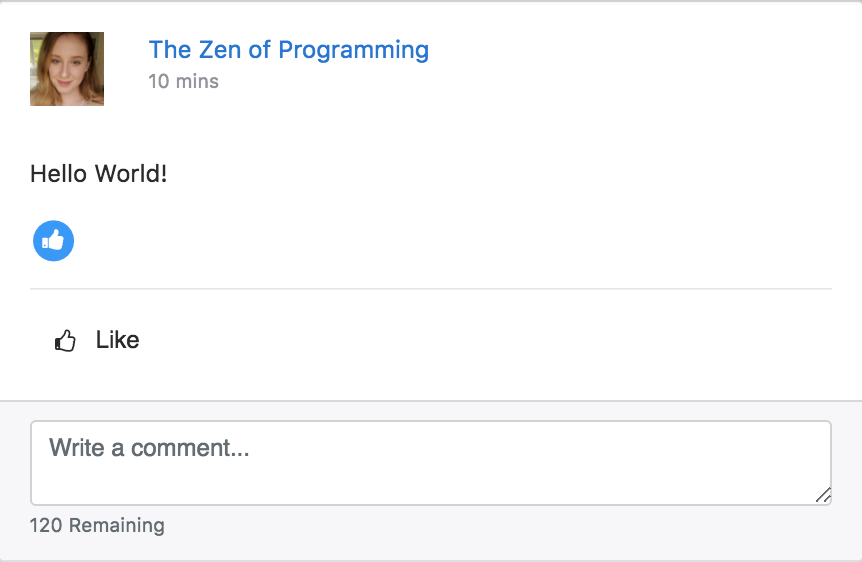
Task: Click the word "World!" in the post
Action: tap(131, 174)
